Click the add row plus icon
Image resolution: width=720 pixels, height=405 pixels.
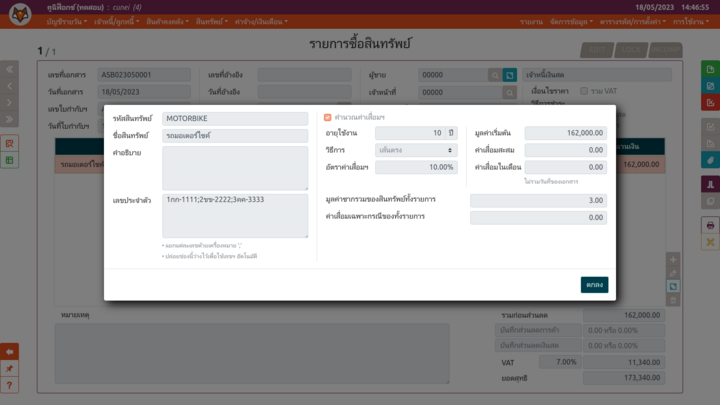tap(673, 260)
